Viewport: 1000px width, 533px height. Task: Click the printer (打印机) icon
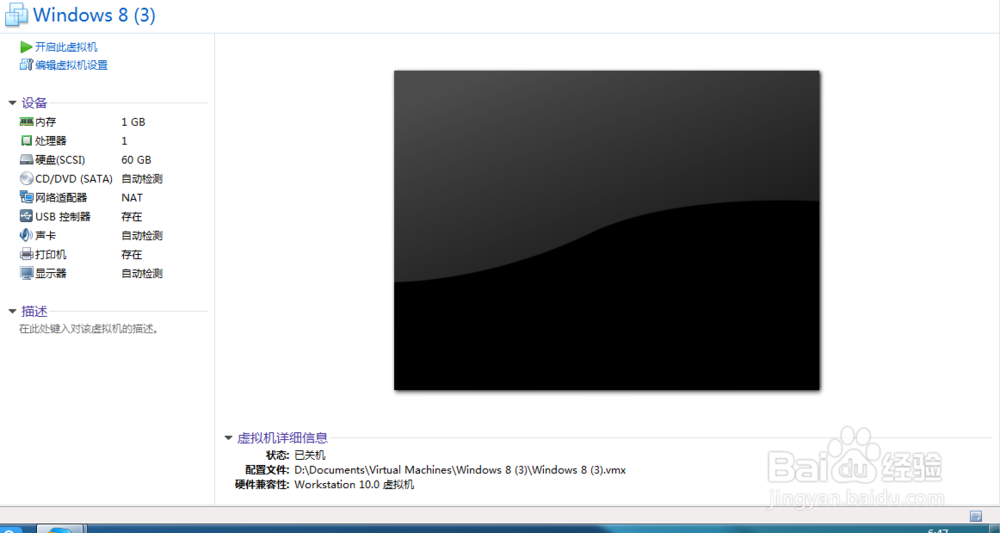pos(26,254)
